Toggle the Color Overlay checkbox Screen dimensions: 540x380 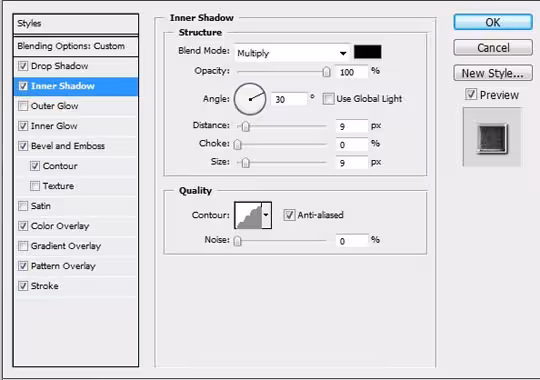[23, 226]
